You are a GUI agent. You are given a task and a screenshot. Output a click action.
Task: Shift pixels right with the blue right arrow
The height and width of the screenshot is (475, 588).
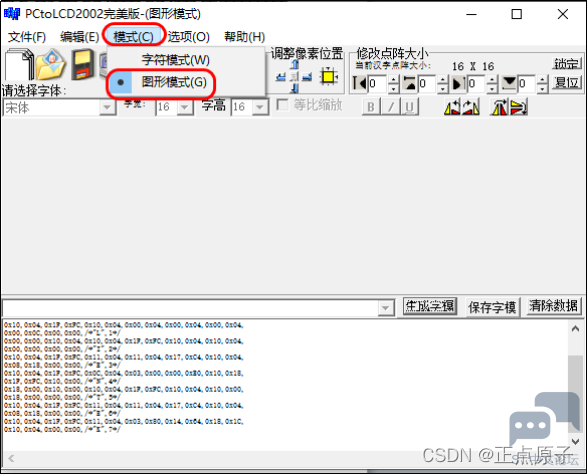[x=307, y=77]
